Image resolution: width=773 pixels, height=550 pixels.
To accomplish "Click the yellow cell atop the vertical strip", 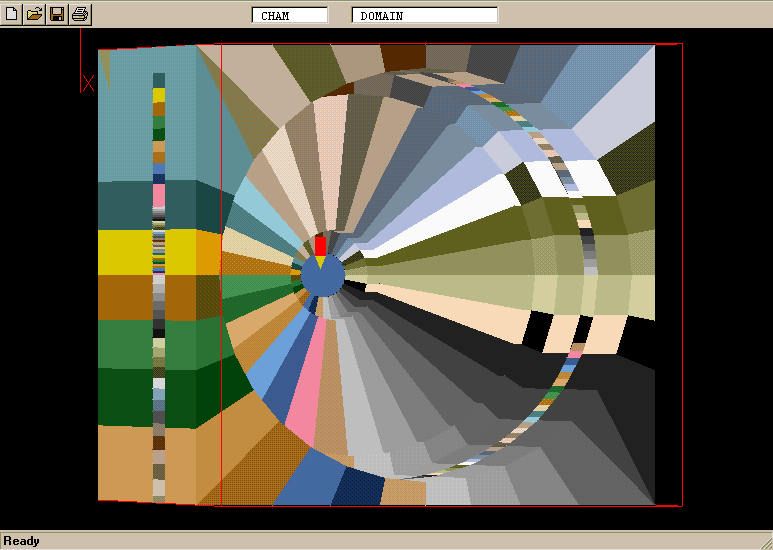I will click(159, 95).
